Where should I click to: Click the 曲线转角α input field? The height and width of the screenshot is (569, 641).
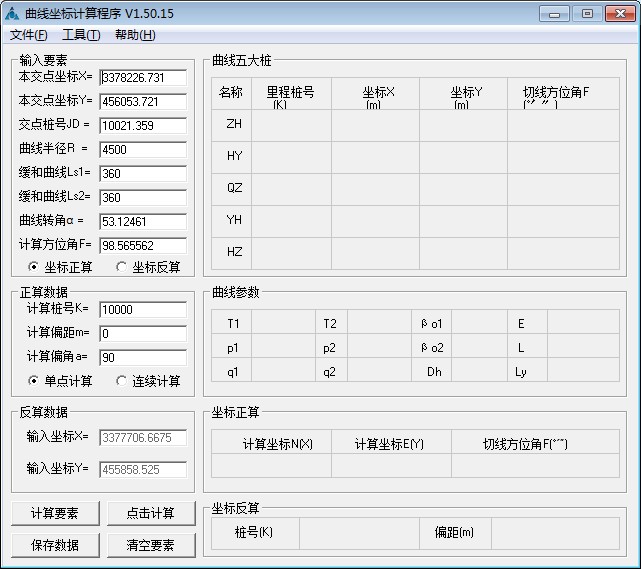[143, 222]
